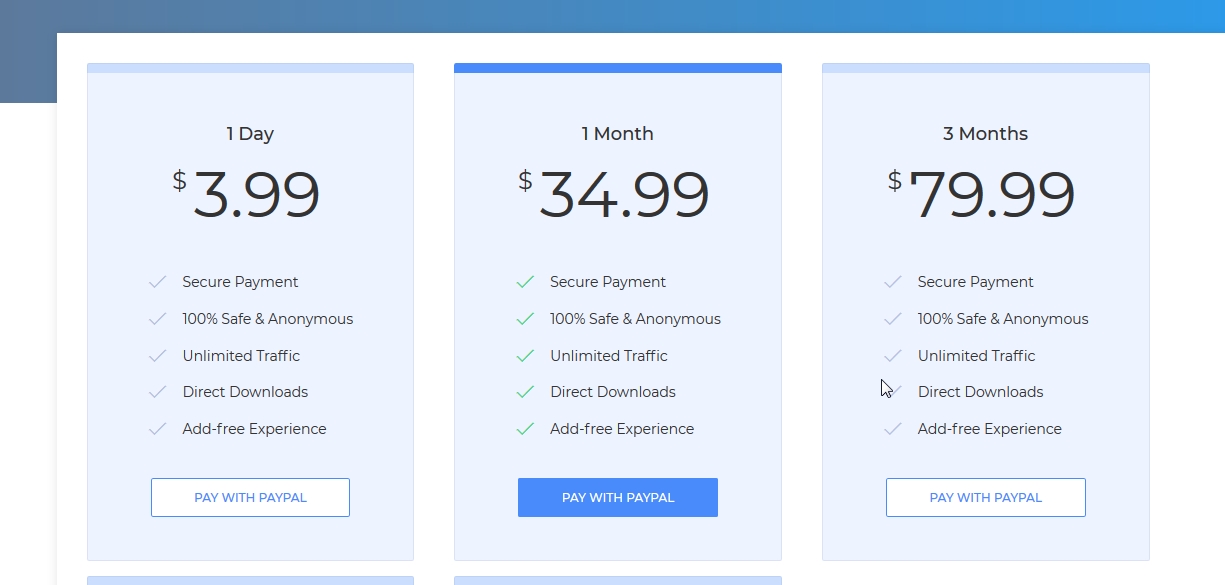
Task: Click 100% Safe & Anonymous text in 1 Month plan
Action: pos(635,319)
